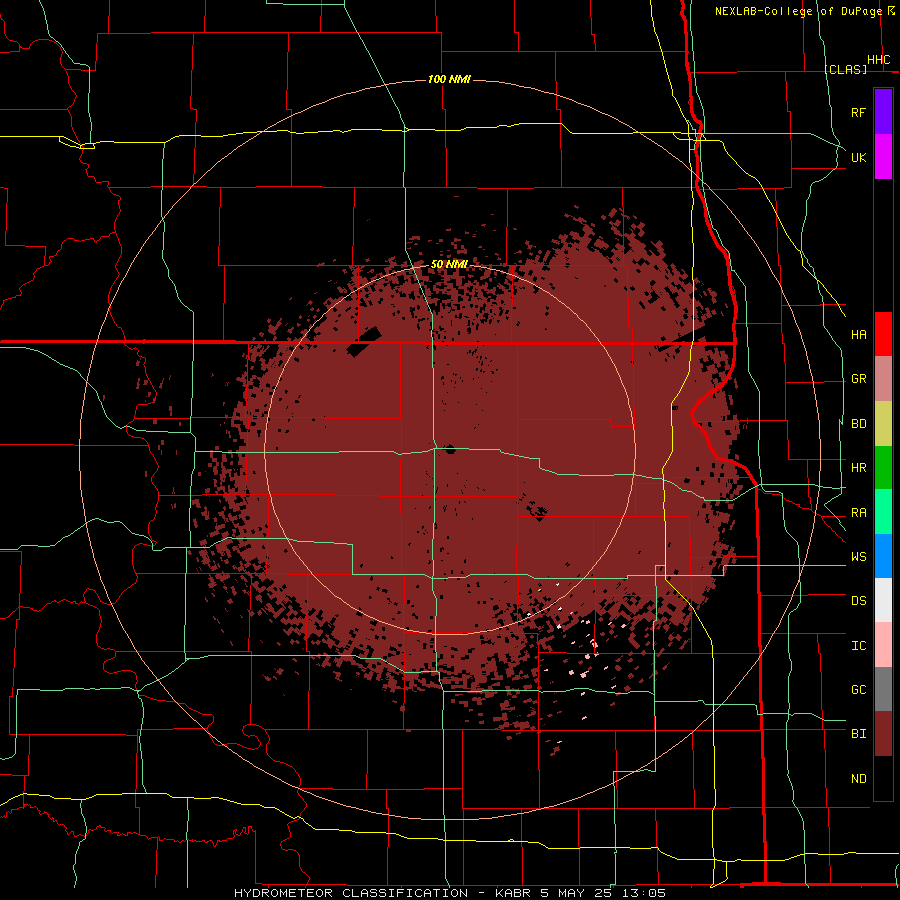Click the 'HA' legend label
Image resolution: width=900 pixels, height=900 pixels.
click(x=859, y=335)
